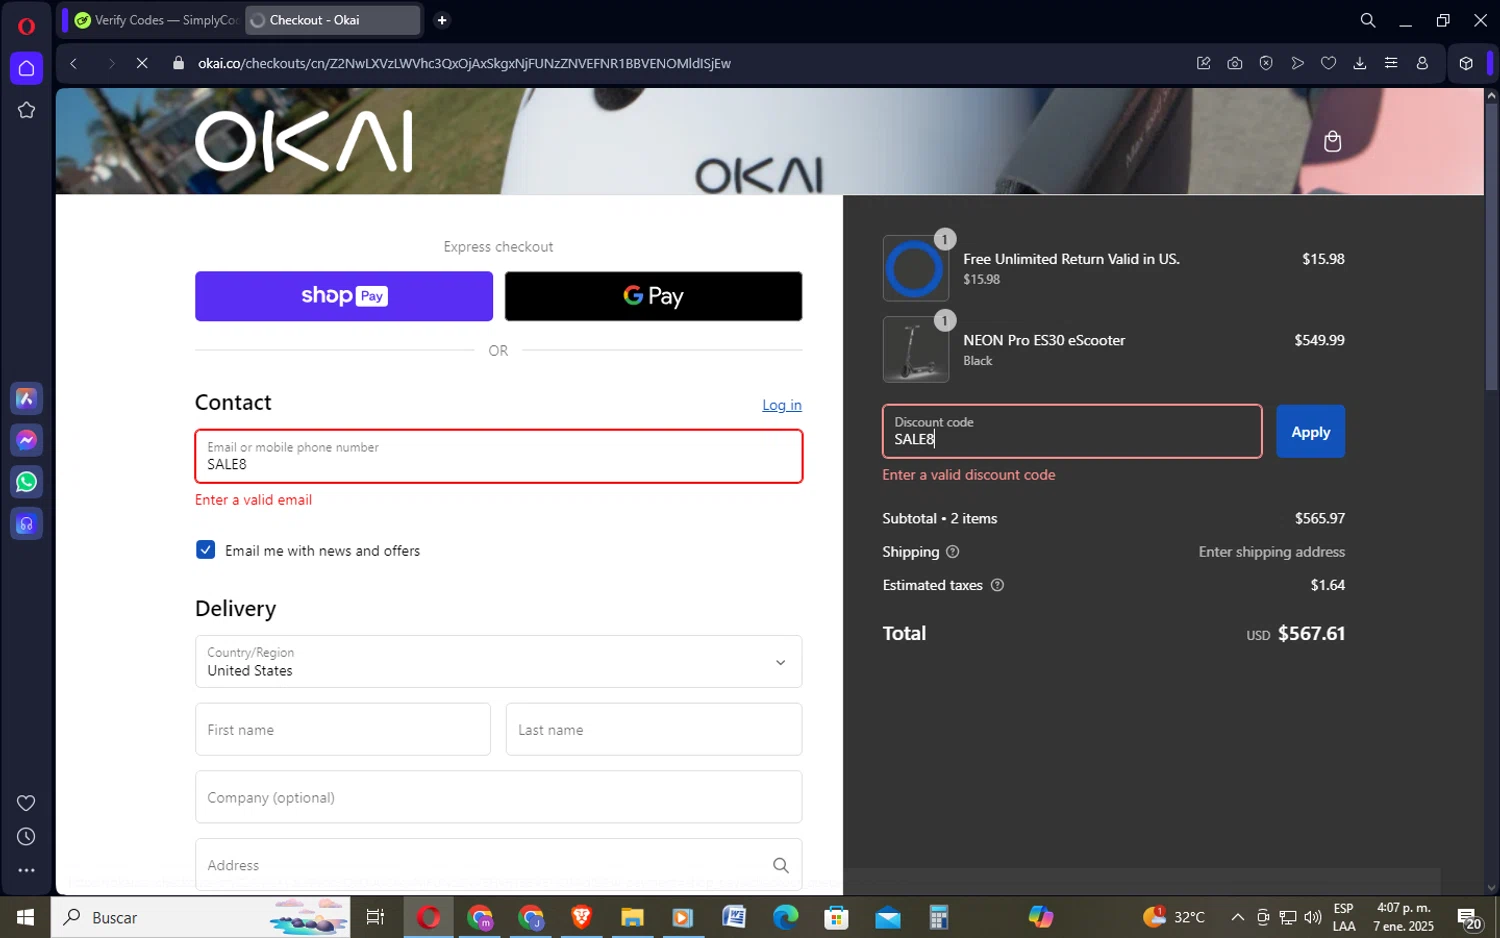
Task: Open tab search magnifier in title bar
Action: click(1367, 20)
